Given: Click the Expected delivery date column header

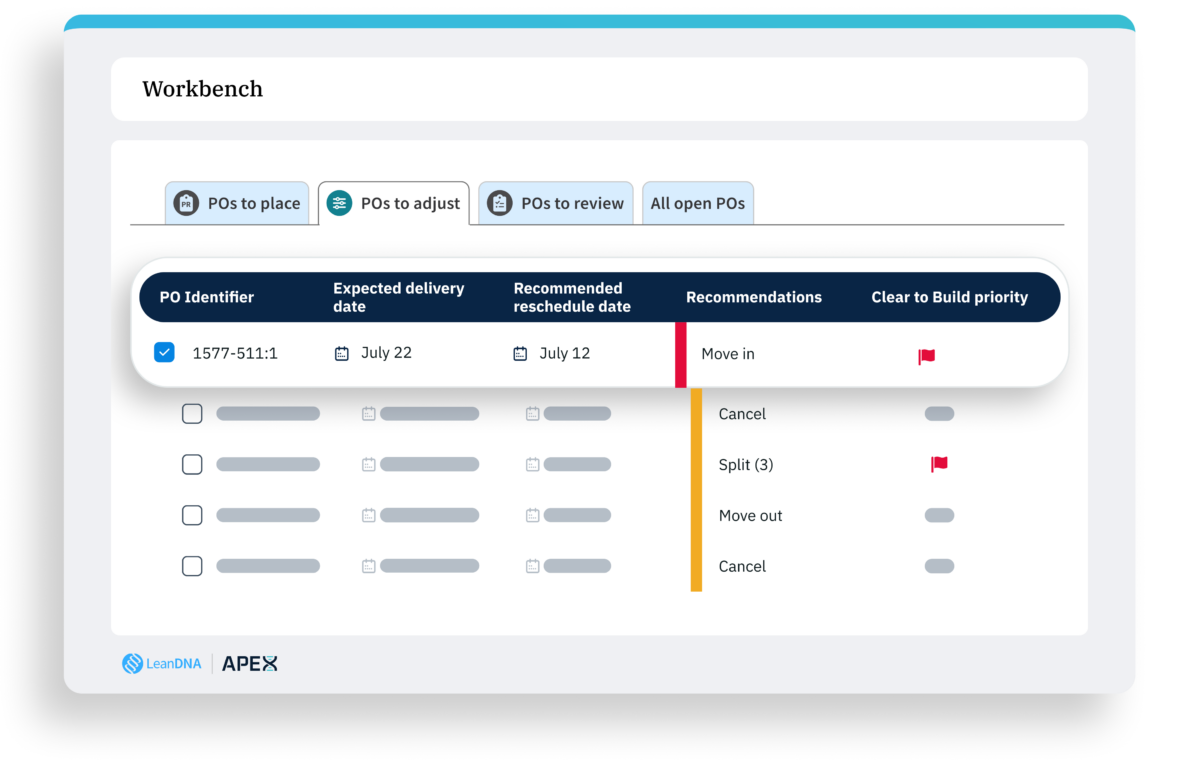Looking at the screenshot, I should pyautogui.click(x=399, y=297).
